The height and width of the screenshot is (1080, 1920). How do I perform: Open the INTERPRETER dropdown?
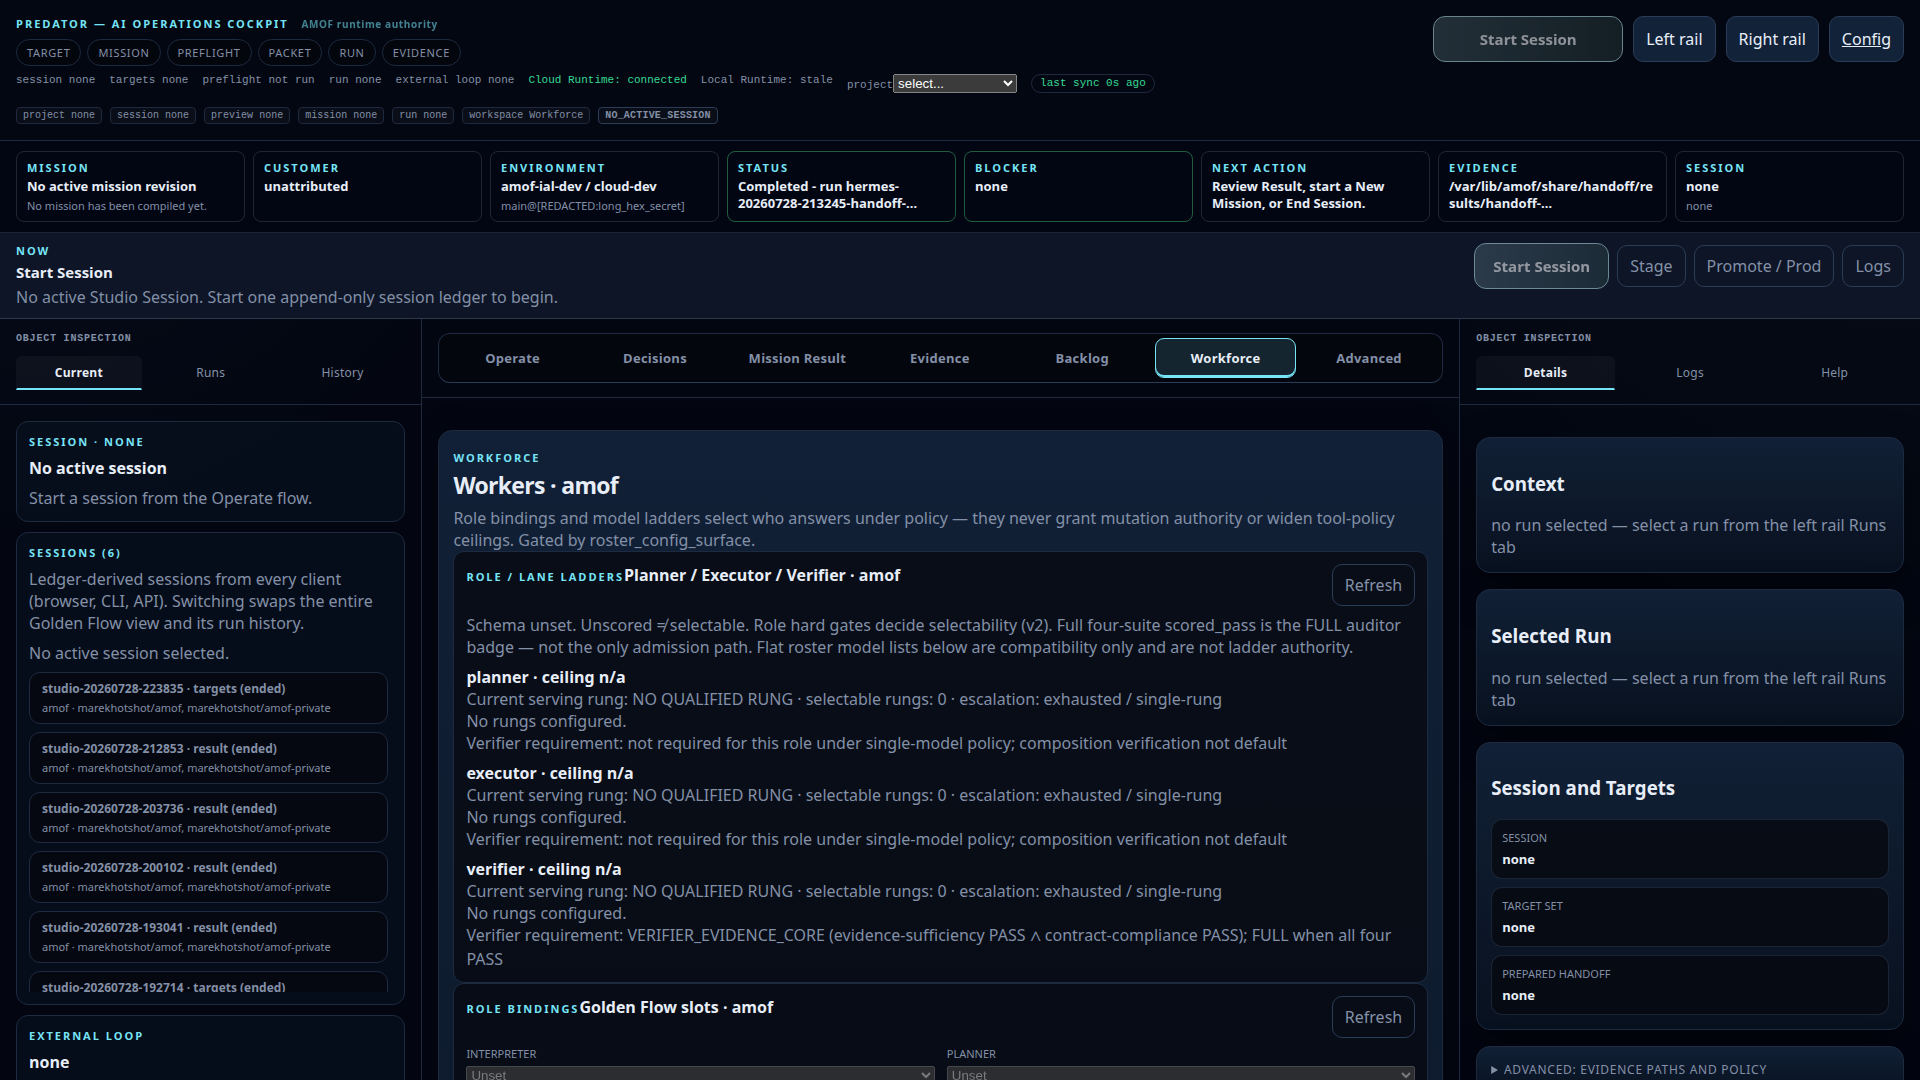coord(700,1074)
